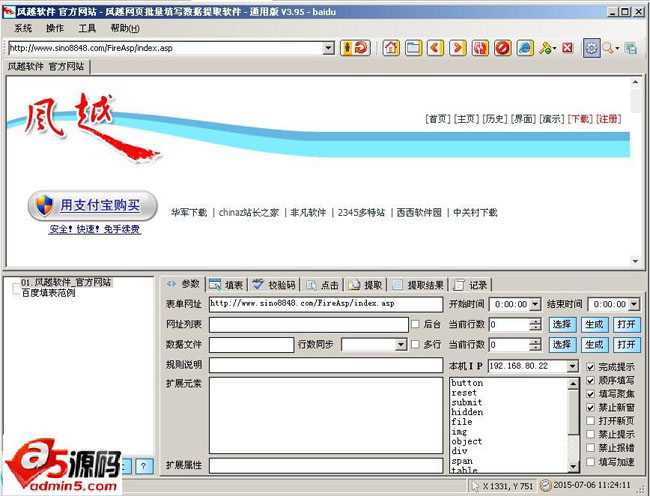
Task: Uncheck the 完成提示 option
Action: point(591,367)
